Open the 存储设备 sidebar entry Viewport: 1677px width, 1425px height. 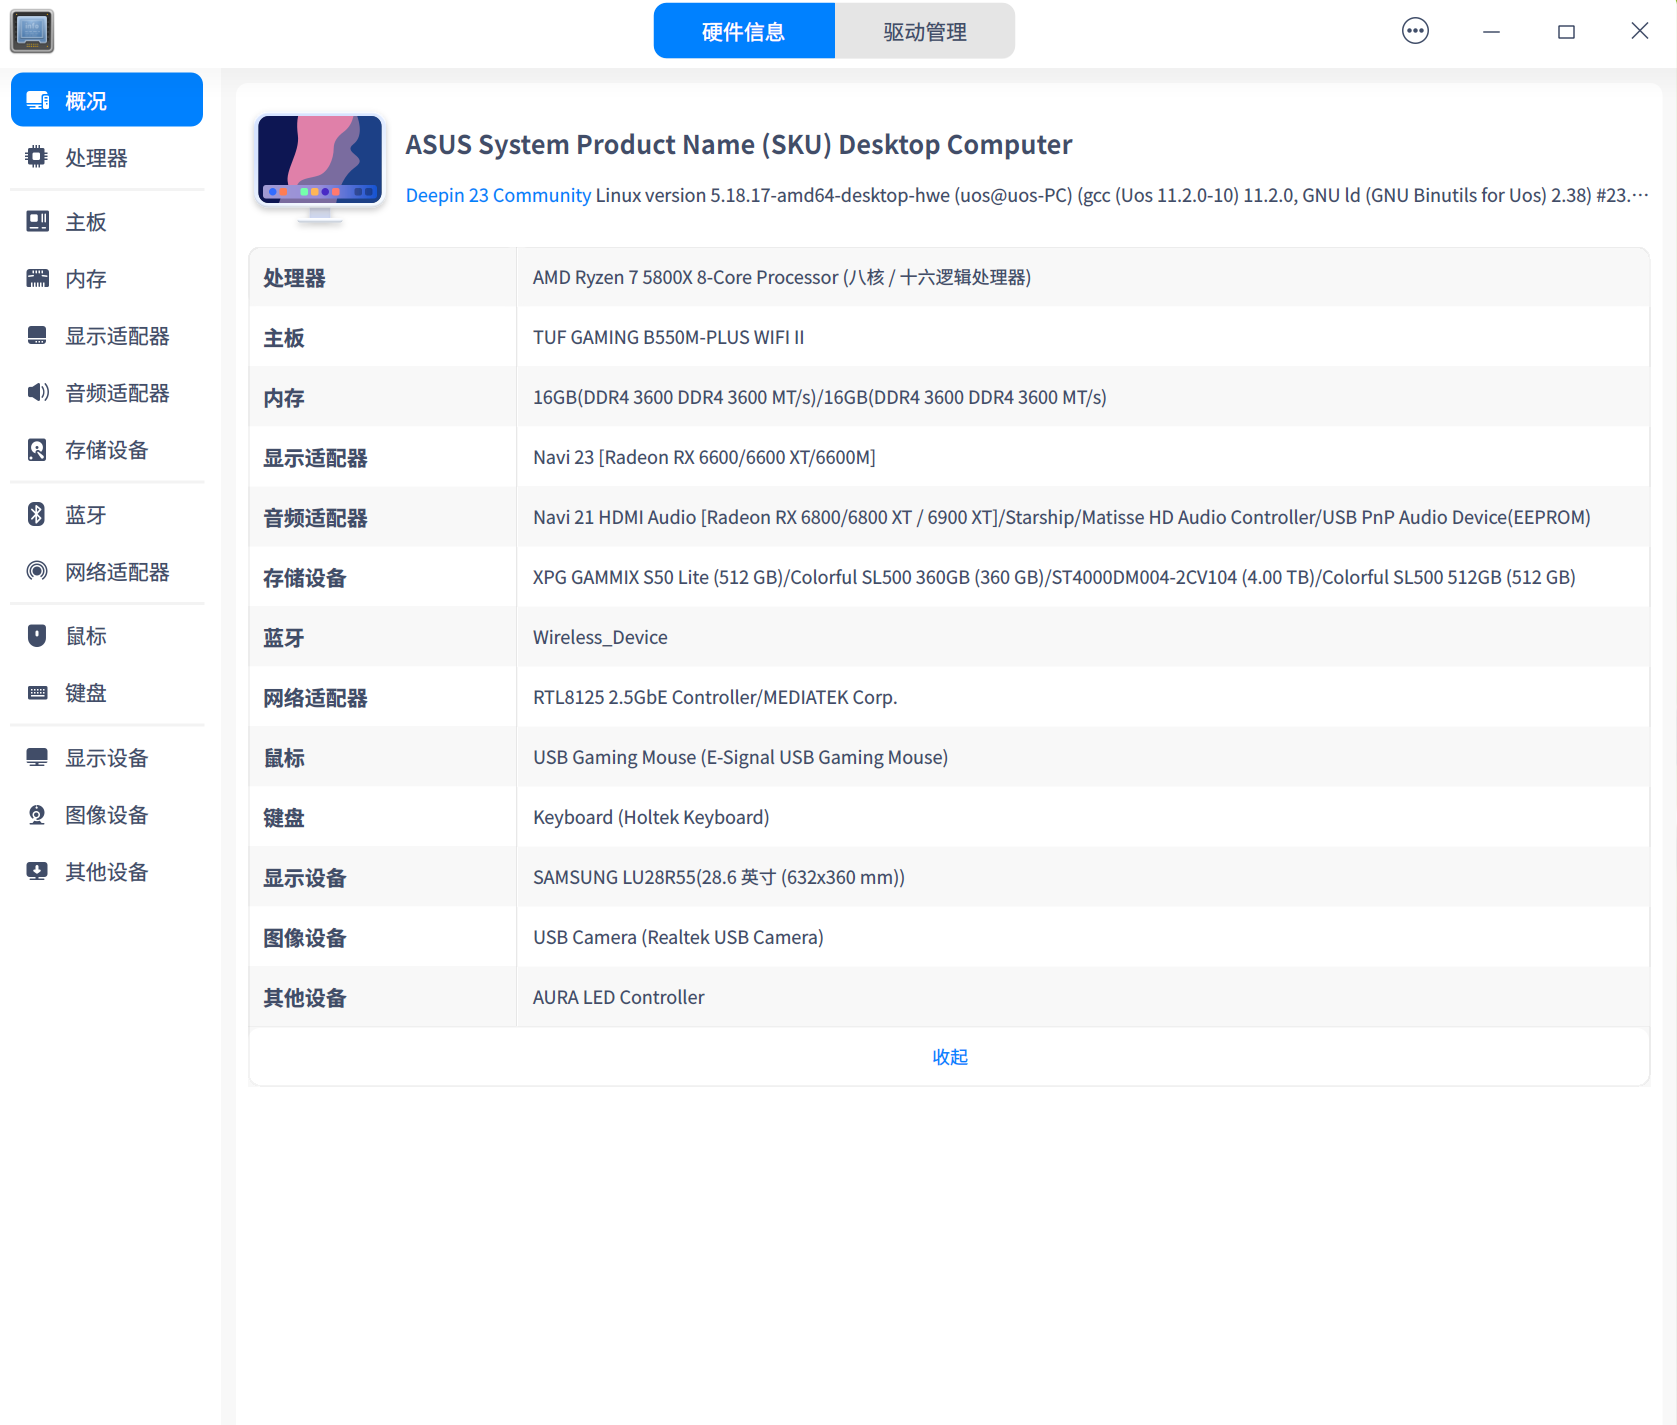click(x=107, y=449)
